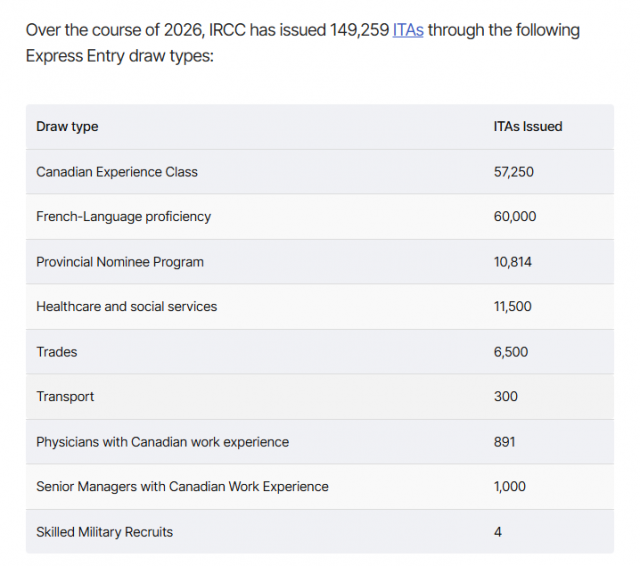This screenshot has height=566, width=640.
Task: Select French-Language proficiency row label
Action: pos(123,216)
